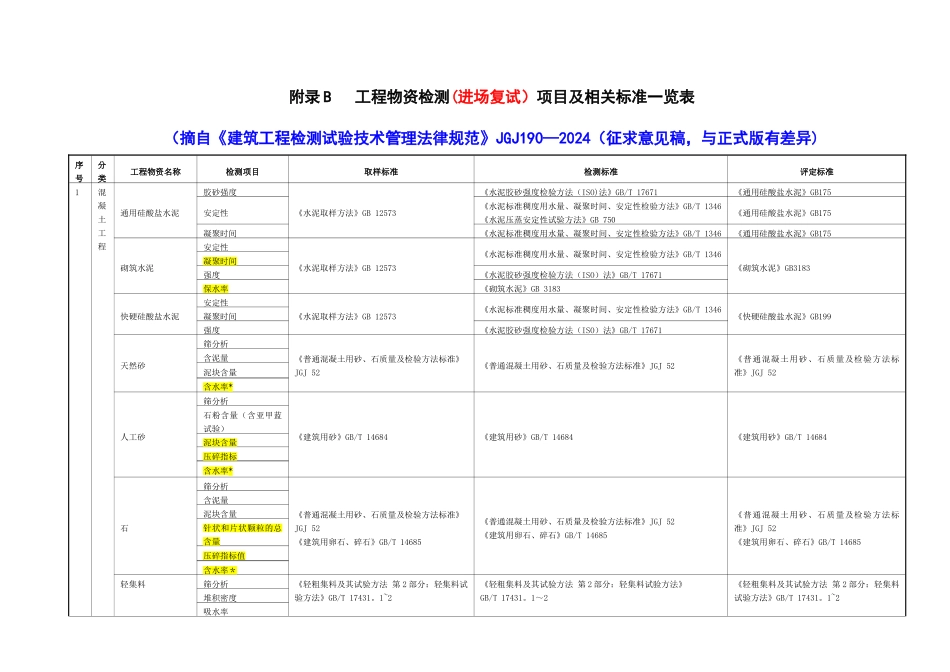950x672 pixels.
Task: Click the highlighted 压碎指标值 under 石
Action: [x=224, y=556]
